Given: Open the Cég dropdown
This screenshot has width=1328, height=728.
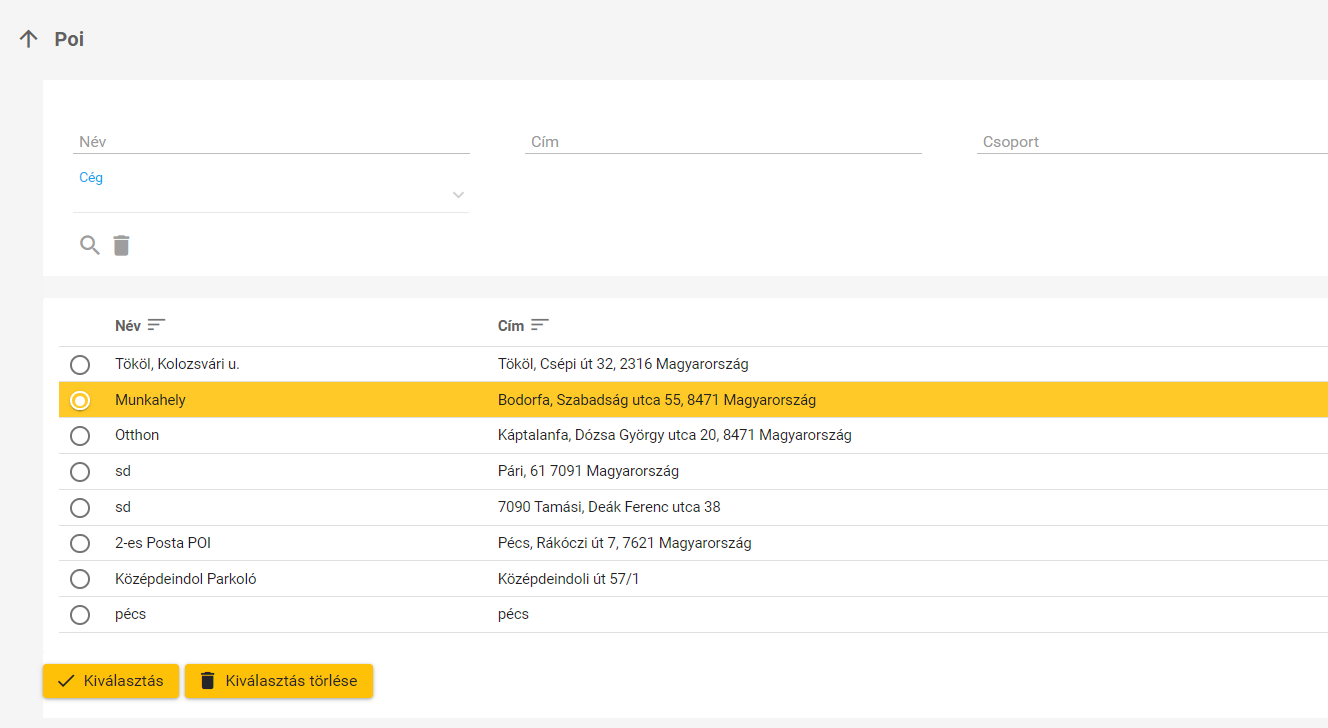Looking at the screenshot, I should coord(270,195).
